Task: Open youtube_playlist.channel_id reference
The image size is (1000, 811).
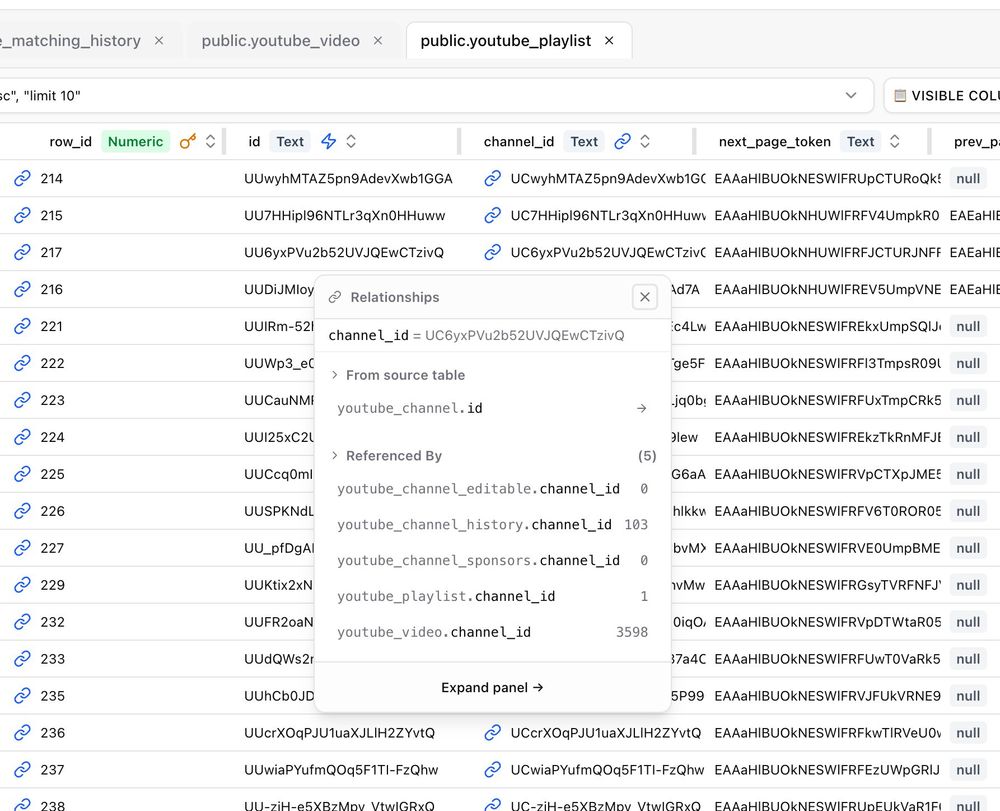Action: [x=492, y=596]
